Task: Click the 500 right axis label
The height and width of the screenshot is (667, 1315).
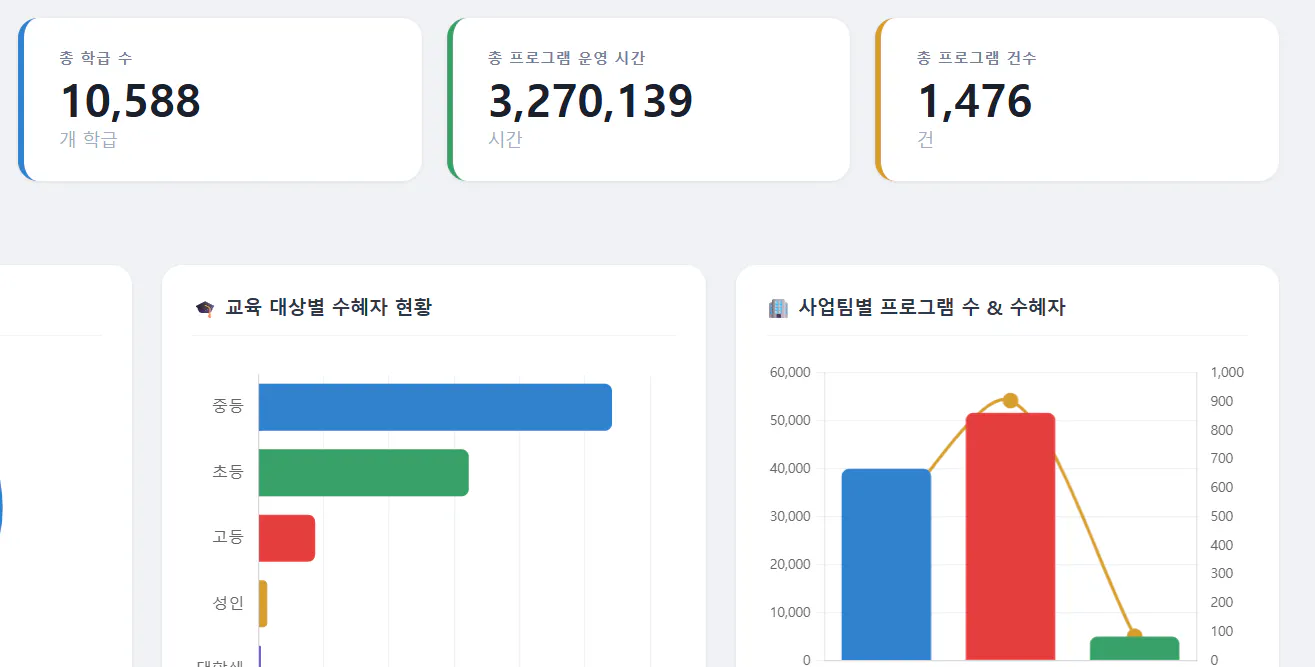Action: point(1222,516)
